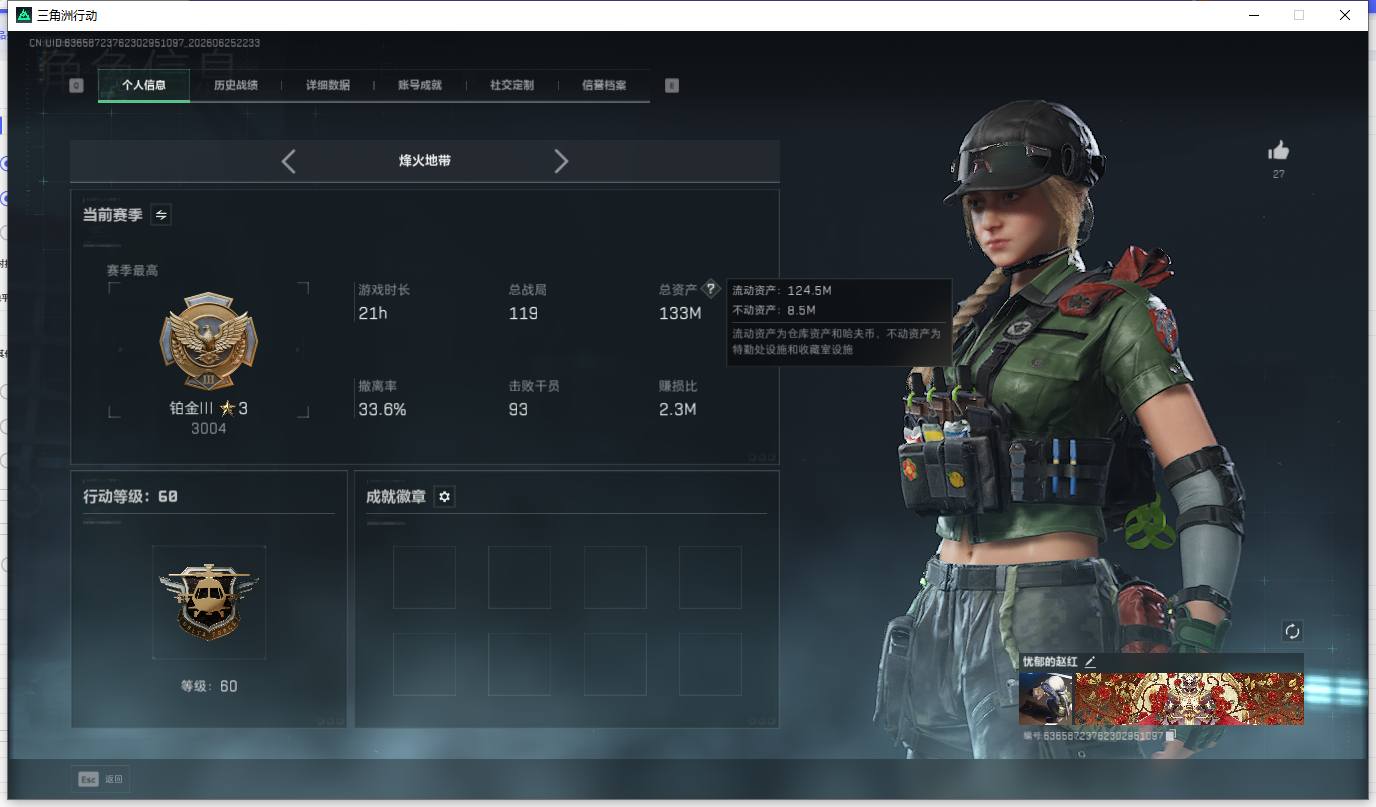The image size is (1376, 807).
Task: Click the right arrow beside 烽火地带
Action: [561, 161]
